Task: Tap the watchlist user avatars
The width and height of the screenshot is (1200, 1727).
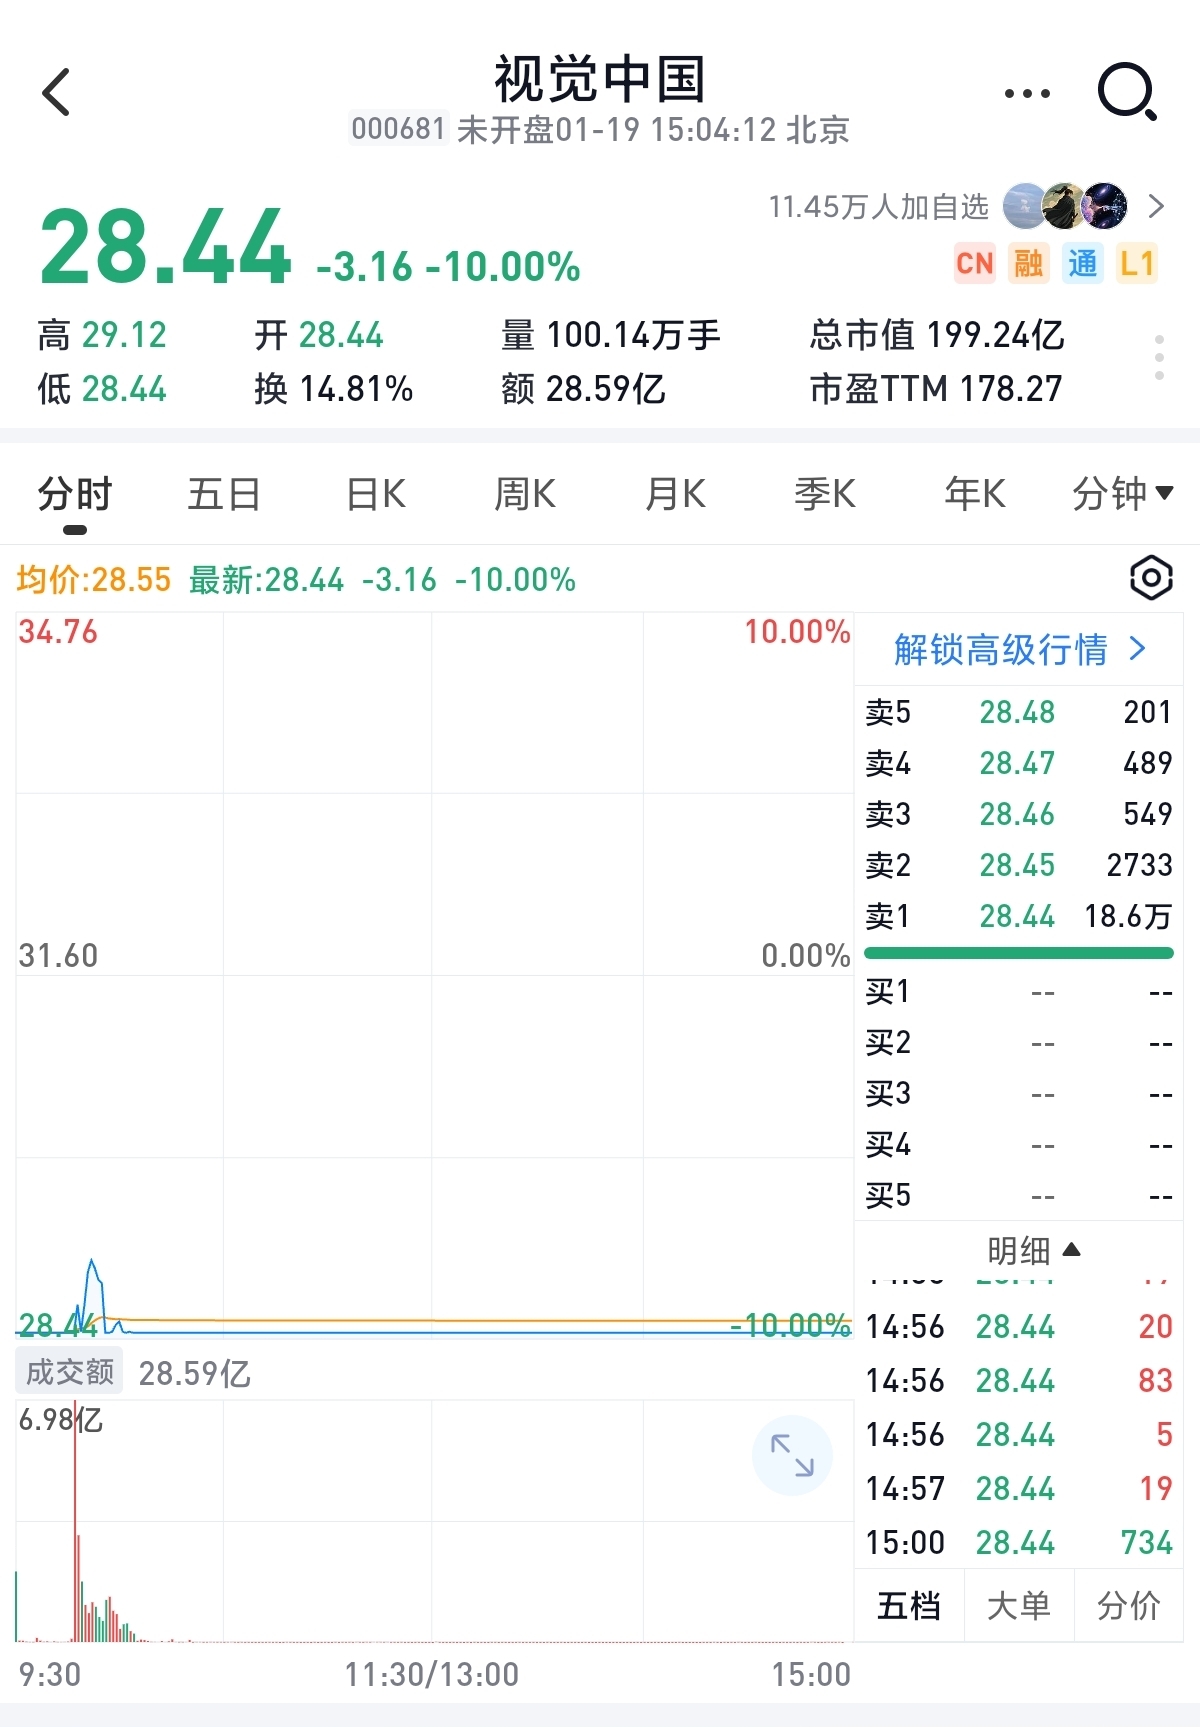Action: coord(1065,206)
